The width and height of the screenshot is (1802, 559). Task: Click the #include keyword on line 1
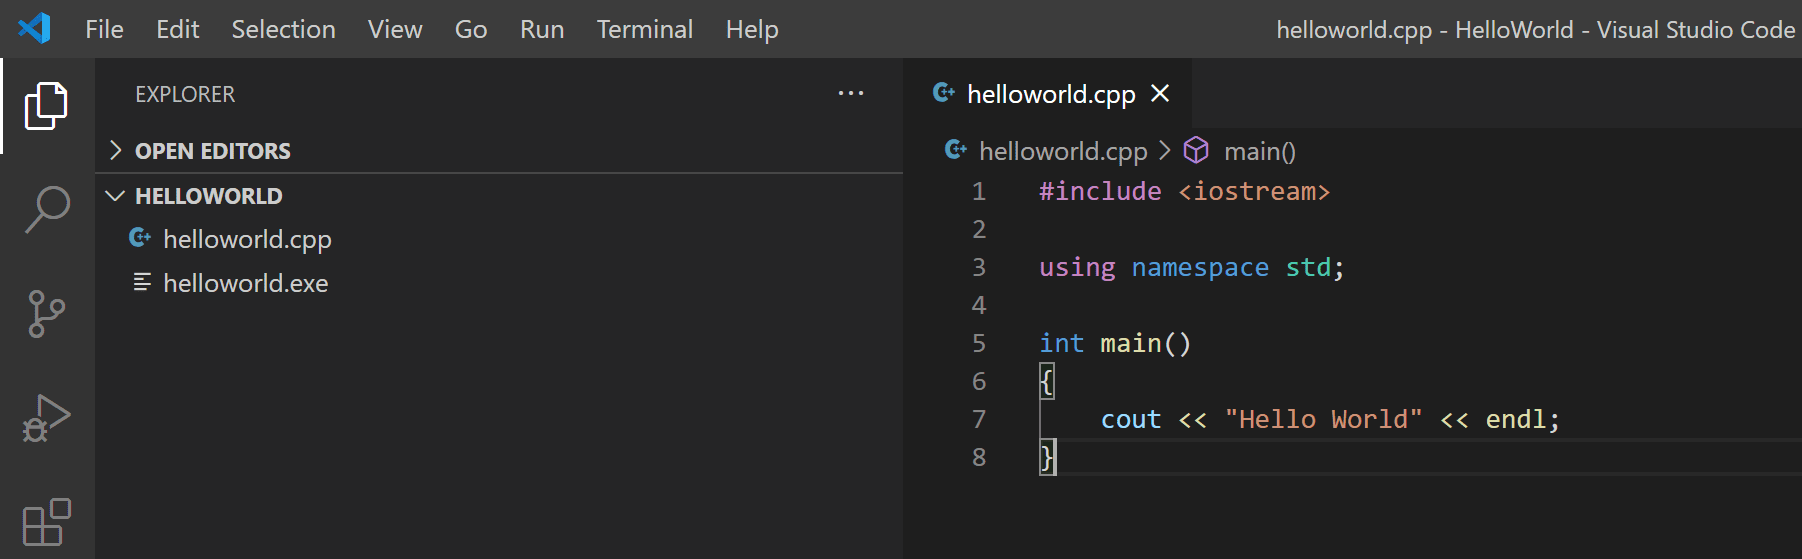pos(1100,191)
